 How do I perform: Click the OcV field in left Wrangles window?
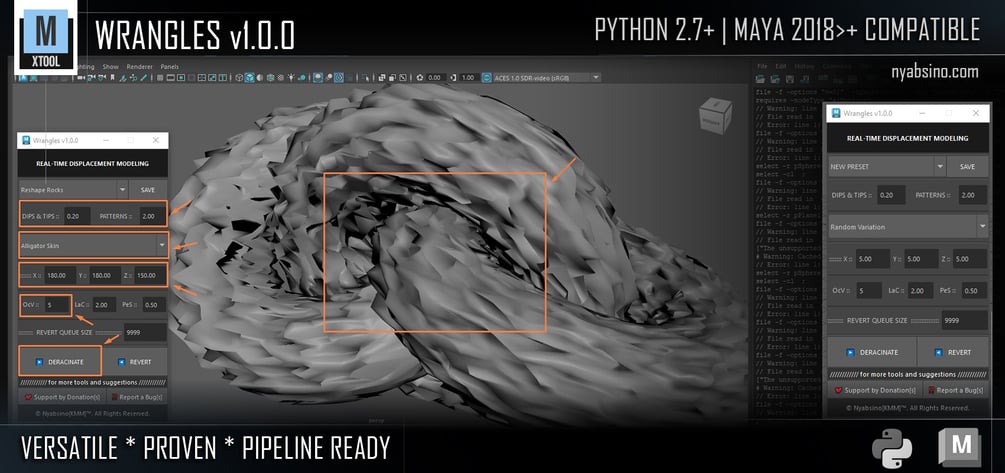pyautogui.click(x=57, y=305)
